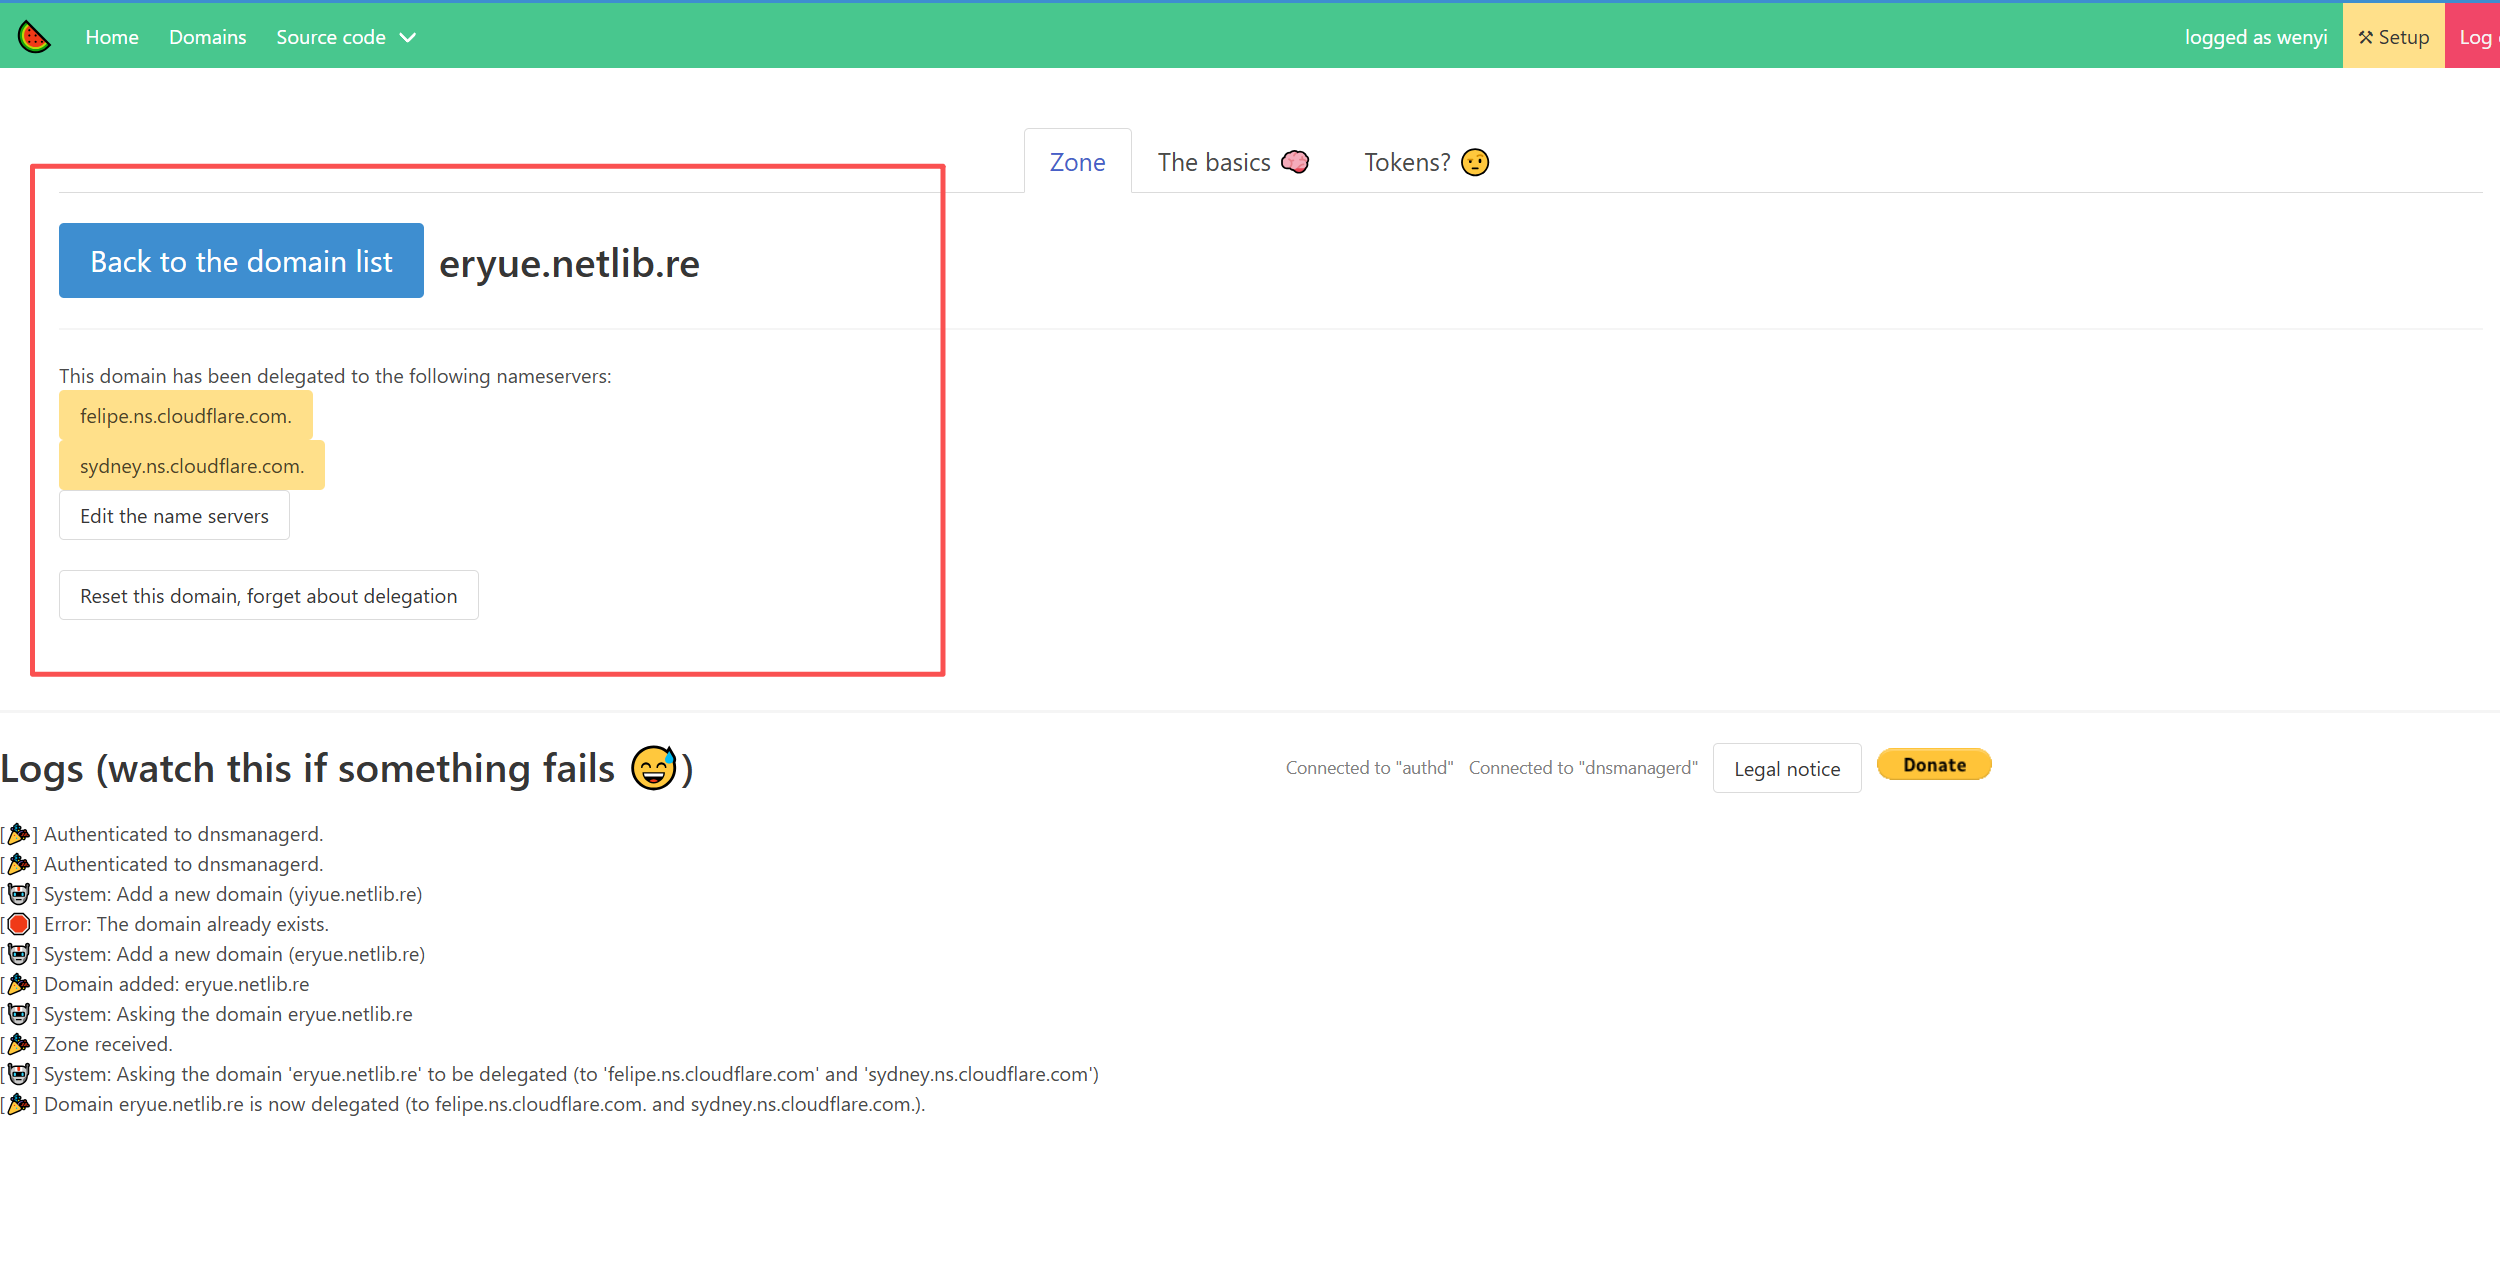Click the icon beside 'Domain added: eryue.netlib.re'
The width and height of the screenshot is (2500, 1268).
point(19,984)
